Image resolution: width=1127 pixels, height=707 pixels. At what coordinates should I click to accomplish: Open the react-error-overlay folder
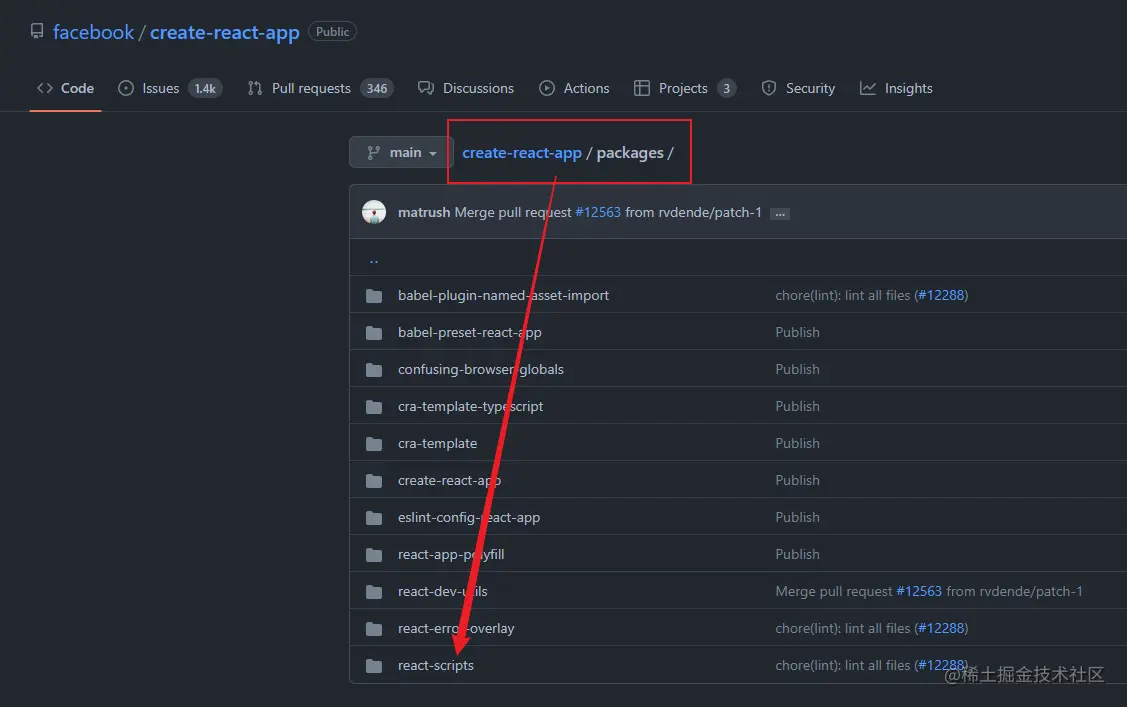coord(456,629)
